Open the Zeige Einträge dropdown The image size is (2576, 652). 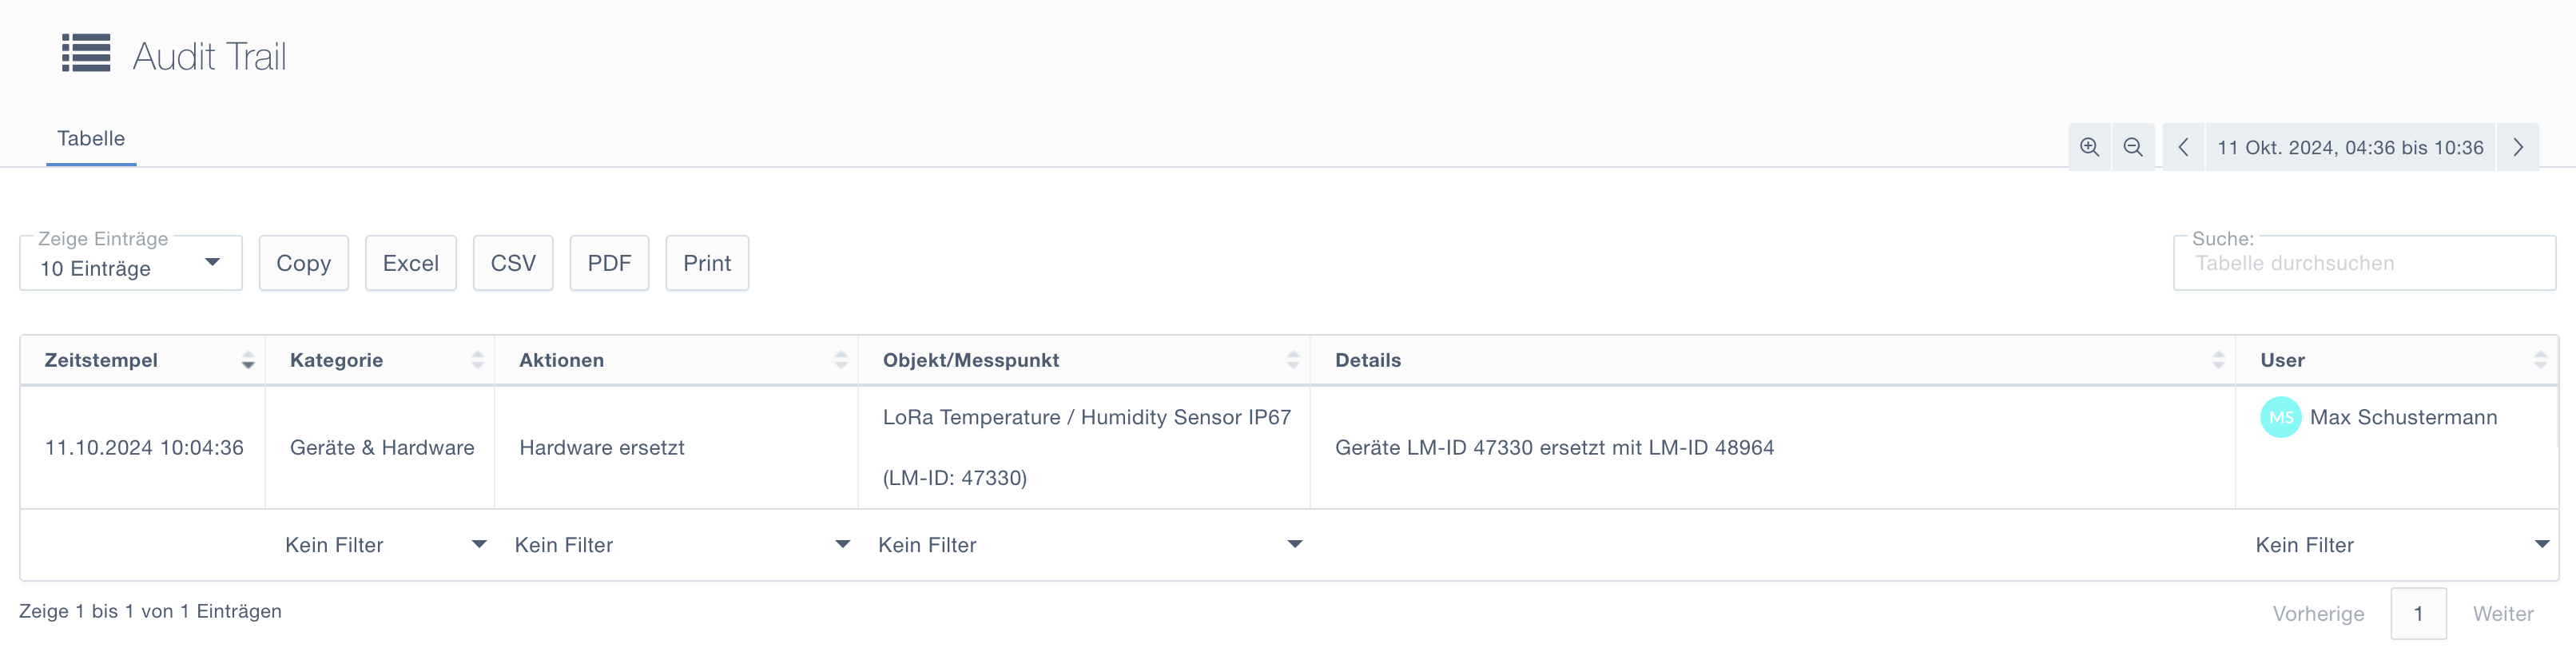click(x=130, y=264)
